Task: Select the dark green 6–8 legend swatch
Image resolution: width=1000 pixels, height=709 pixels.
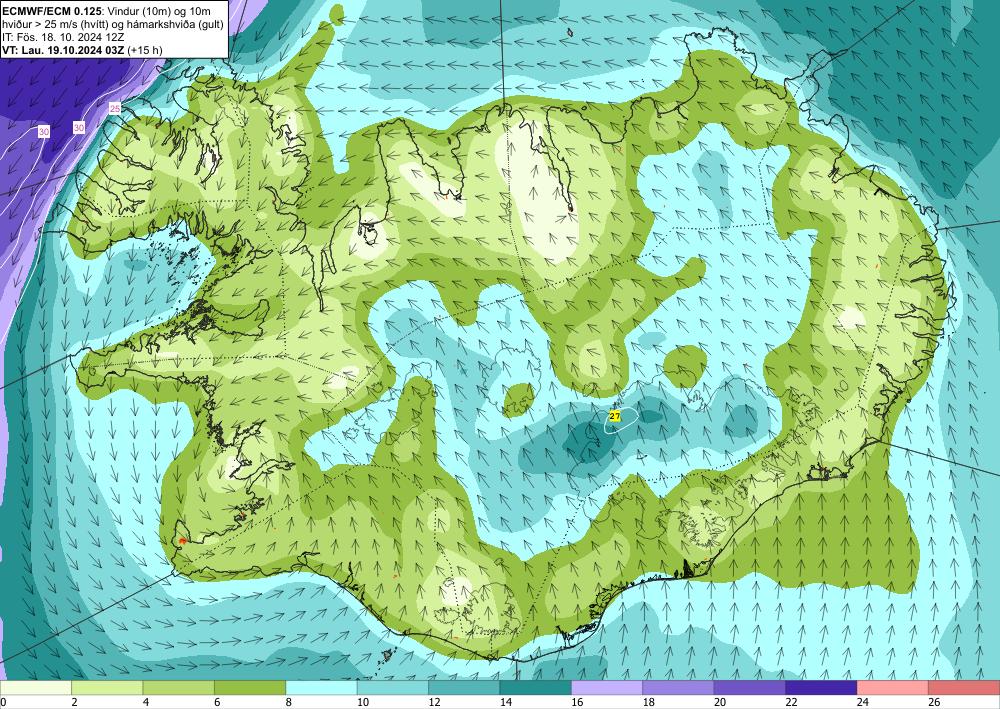Action: [x=250, y=688]
